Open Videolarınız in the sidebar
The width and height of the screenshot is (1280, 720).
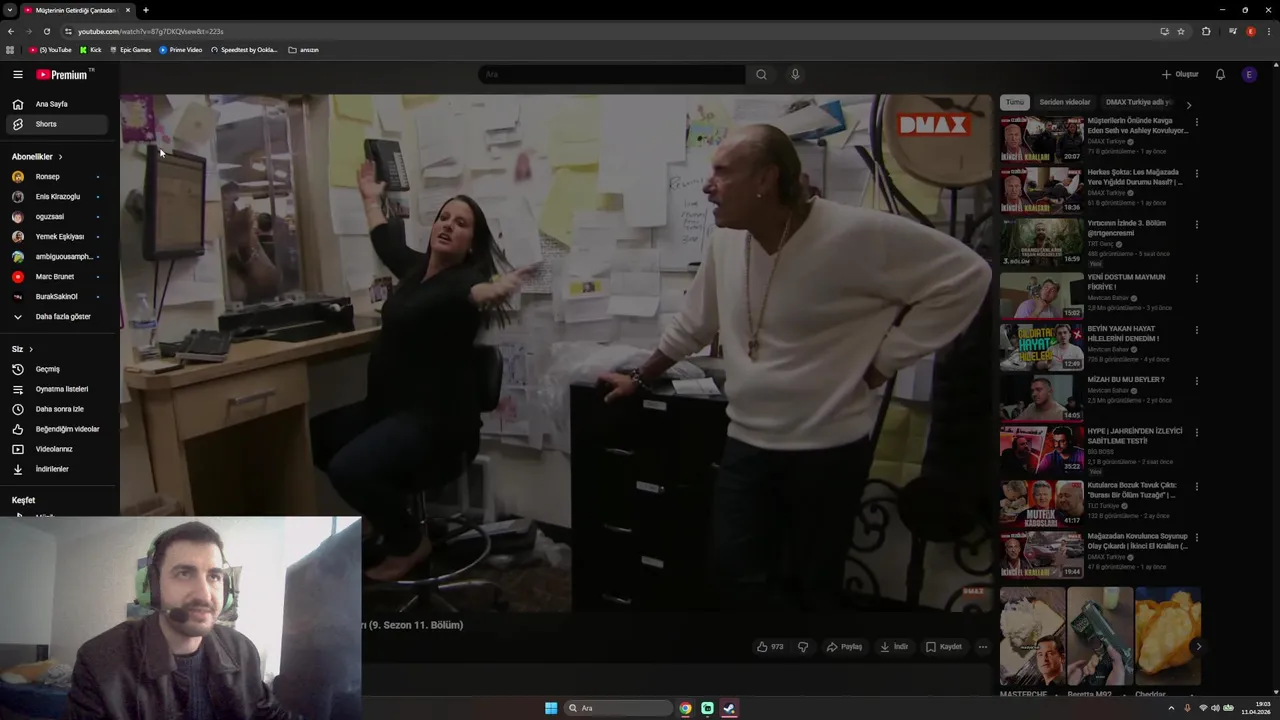(x=56, y=449)
